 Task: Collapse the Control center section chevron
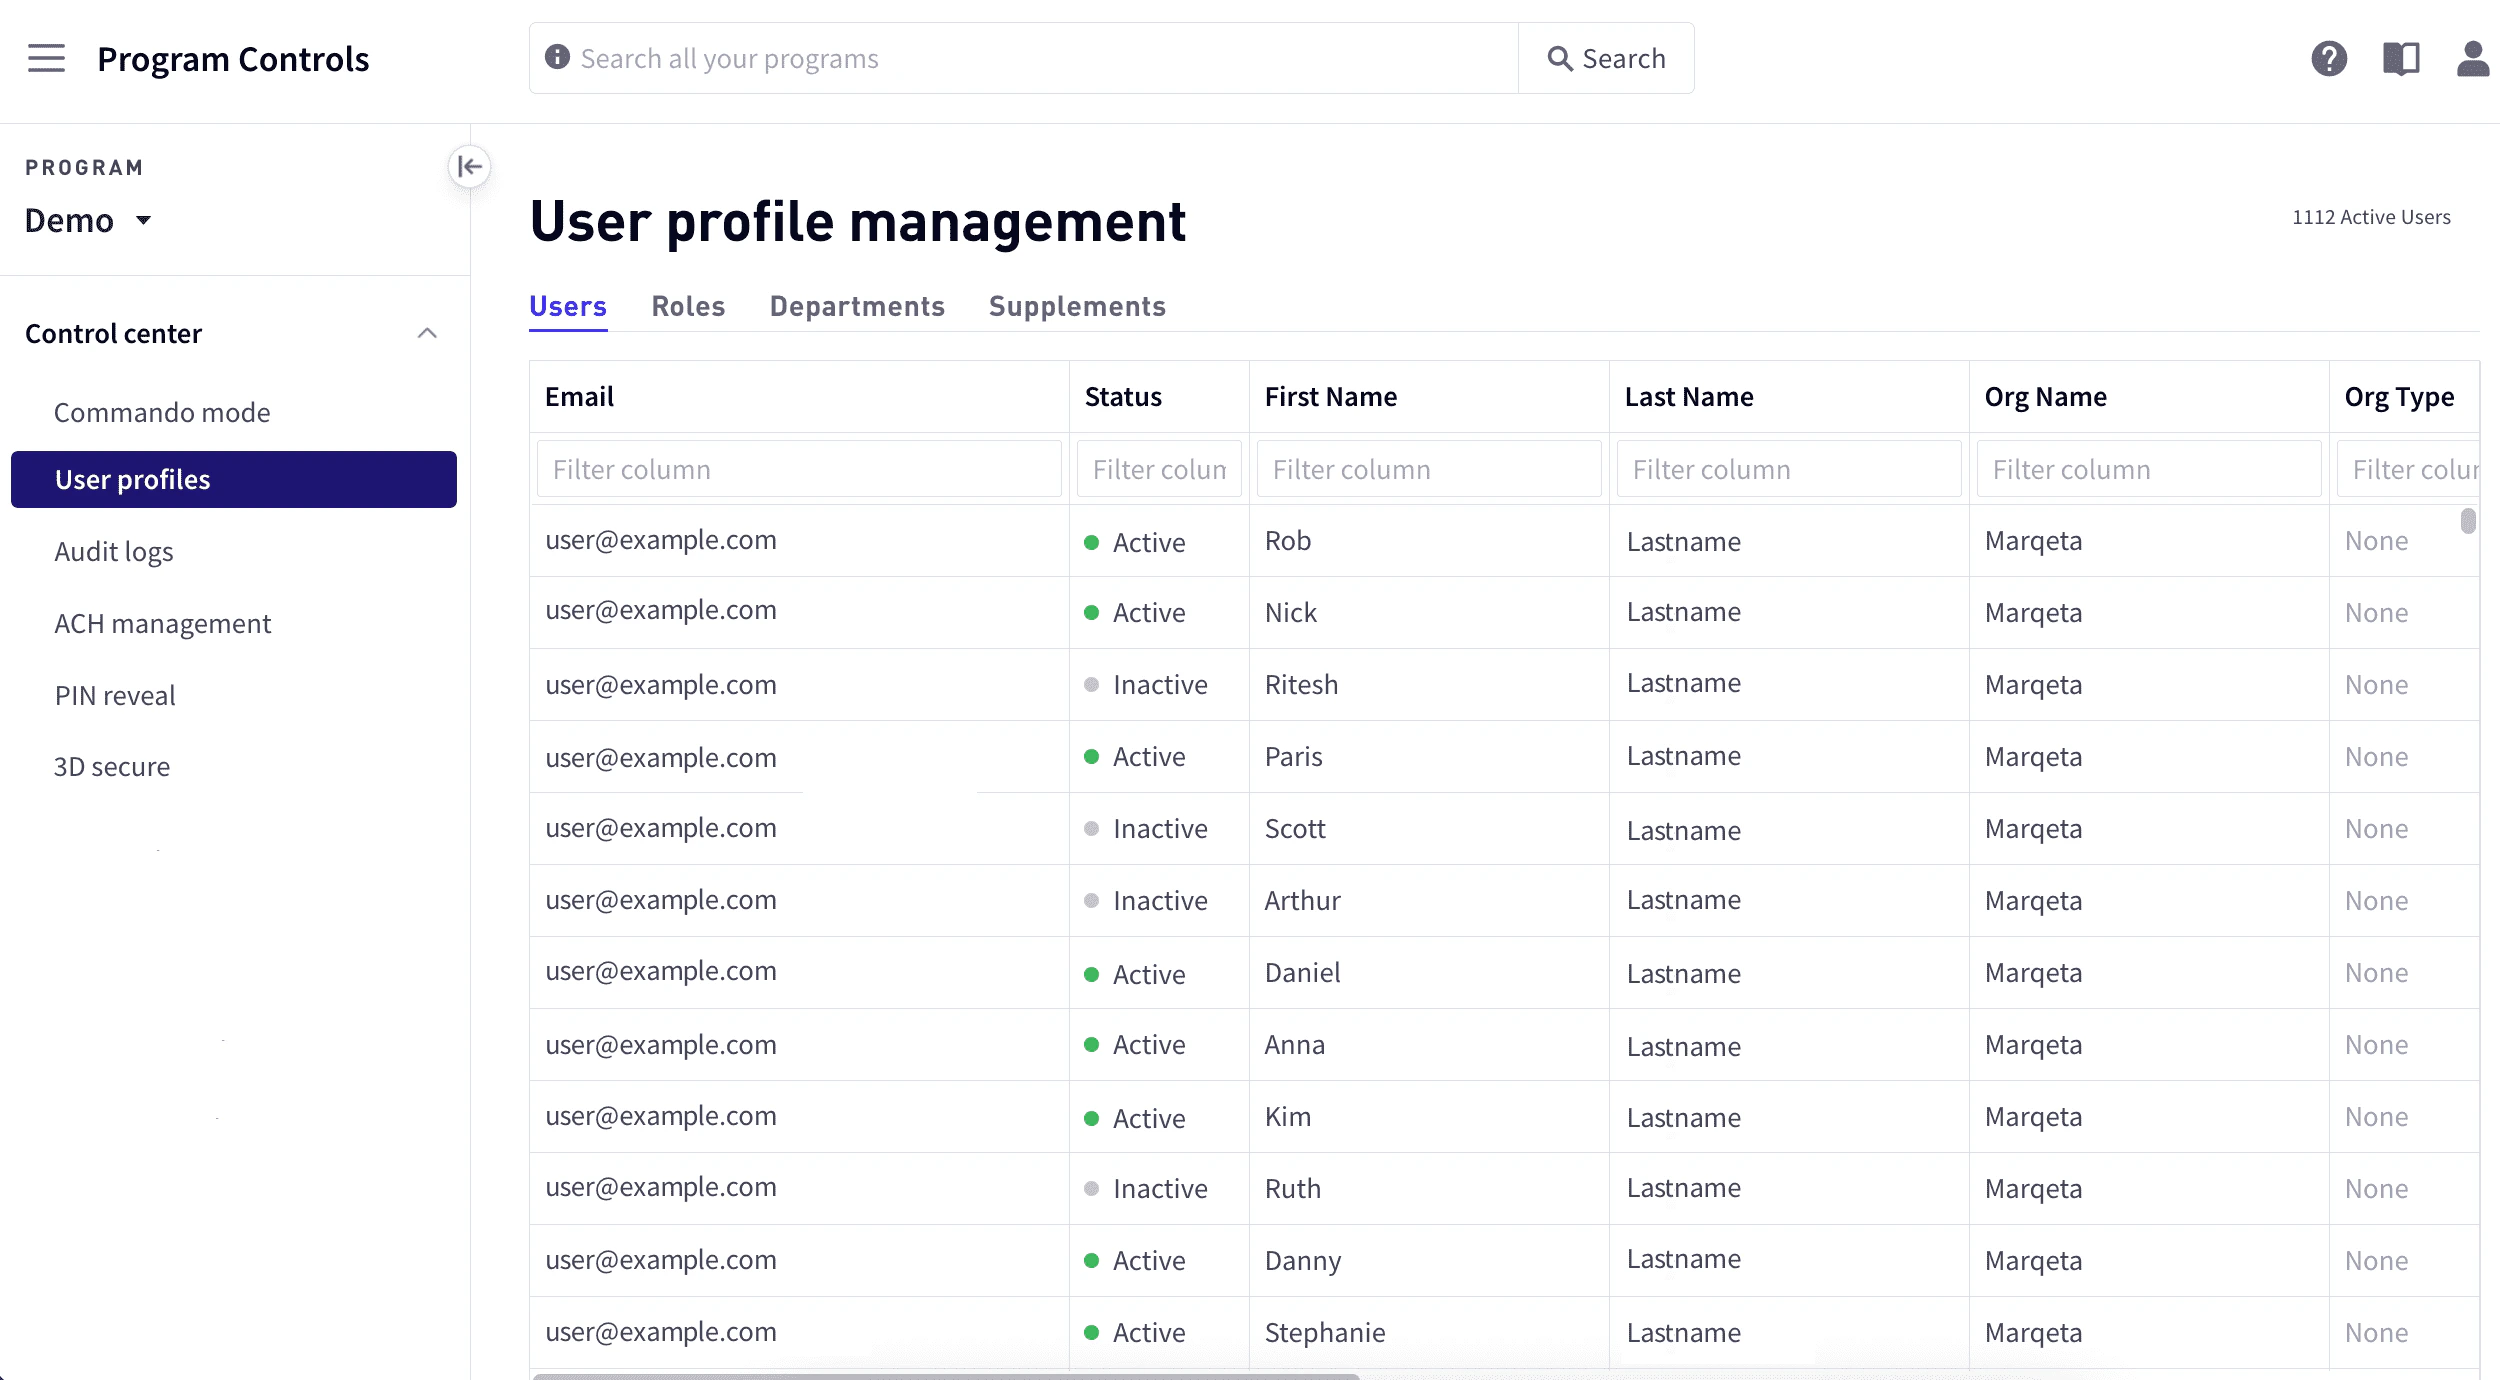tap(428, 333)
